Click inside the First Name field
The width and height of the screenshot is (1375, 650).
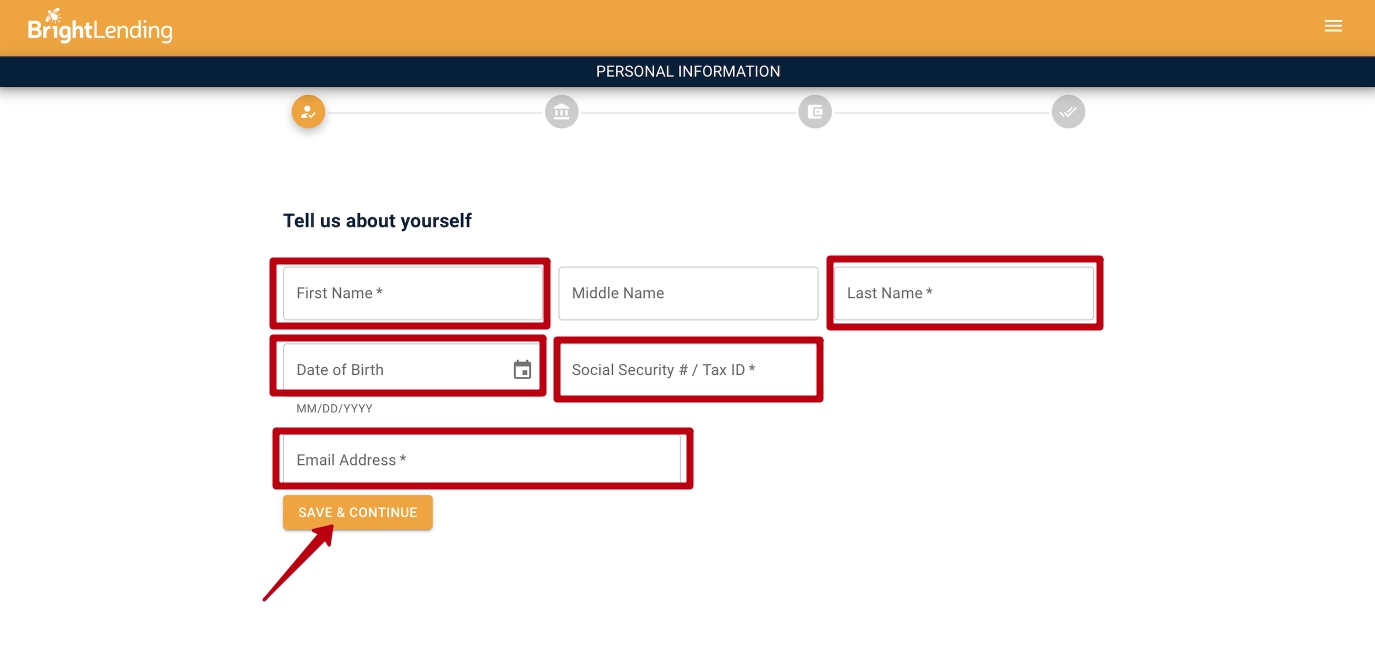tap(410, 293)
